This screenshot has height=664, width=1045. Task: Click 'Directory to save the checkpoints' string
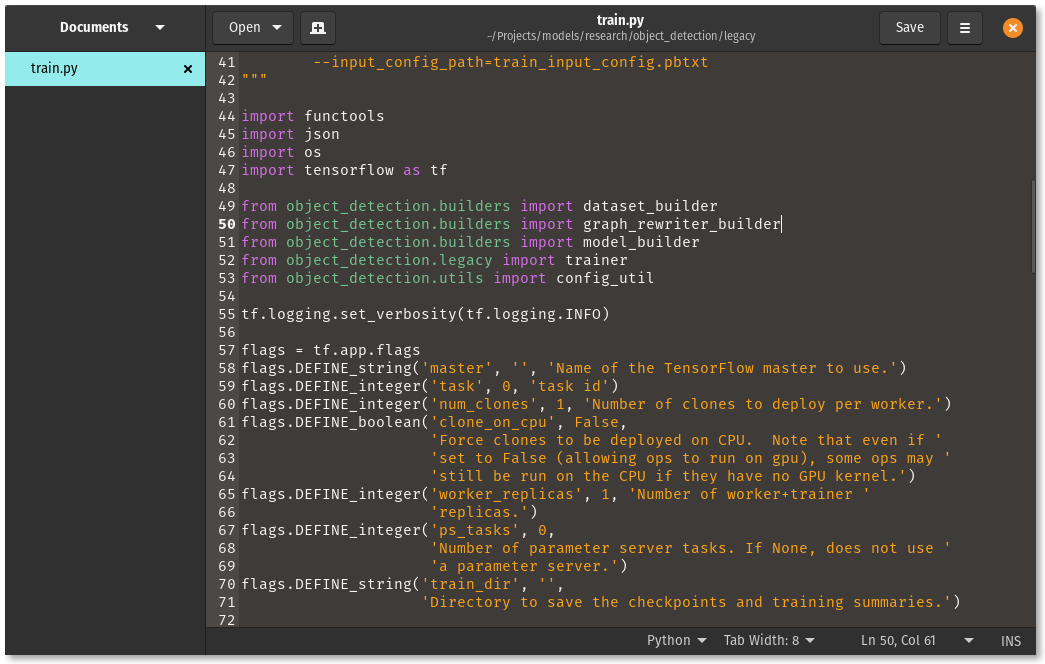686,602
